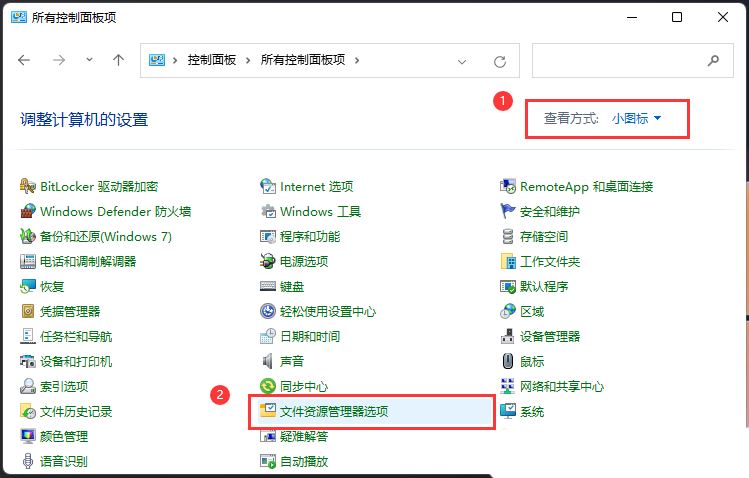749x478 pixels.
Task: Open the 存储空间 icon
Action: (508, 236)
